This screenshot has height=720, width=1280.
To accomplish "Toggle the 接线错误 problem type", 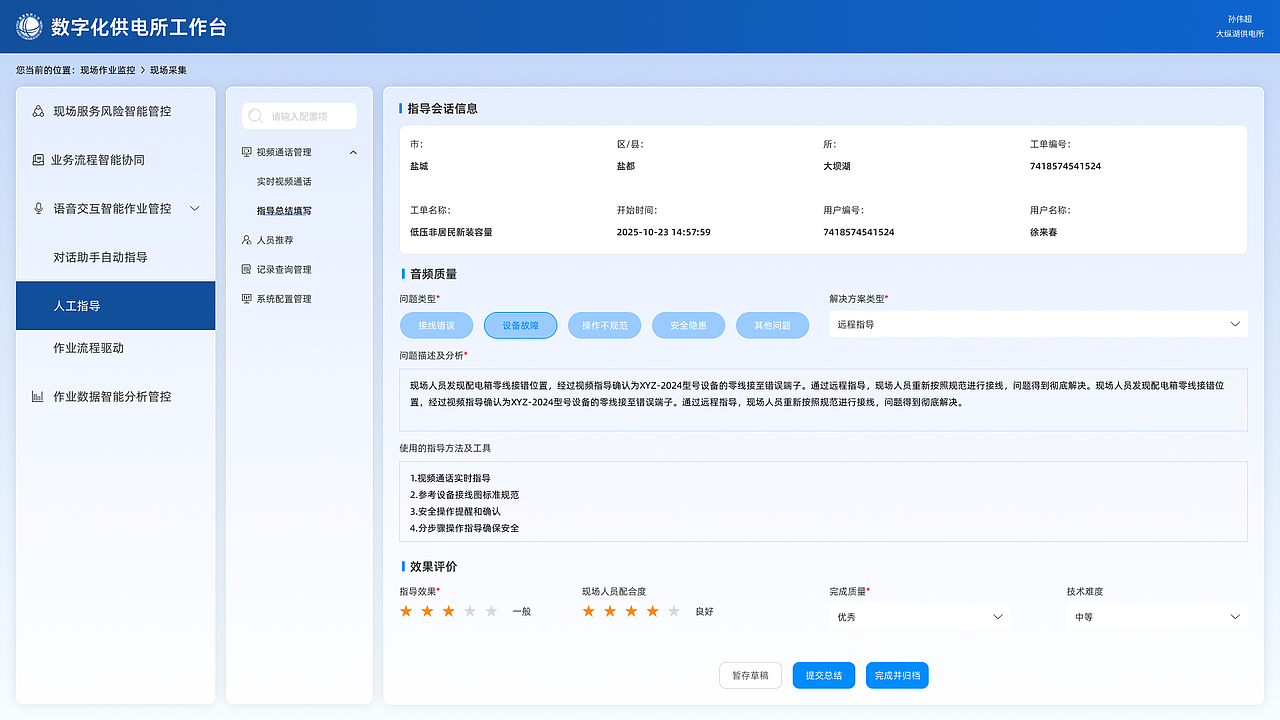I will [436, 325].
